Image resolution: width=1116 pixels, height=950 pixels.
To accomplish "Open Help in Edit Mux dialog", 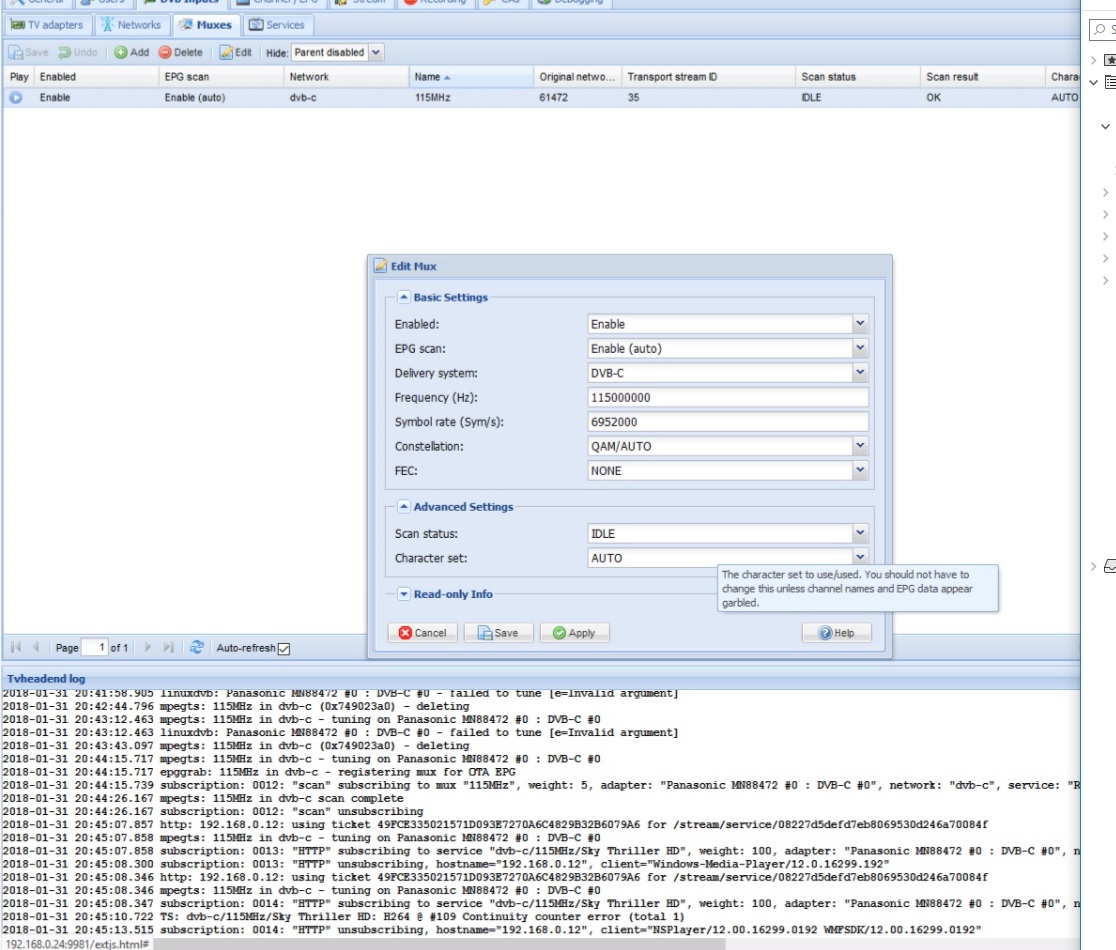I will (x=836, y=633).
